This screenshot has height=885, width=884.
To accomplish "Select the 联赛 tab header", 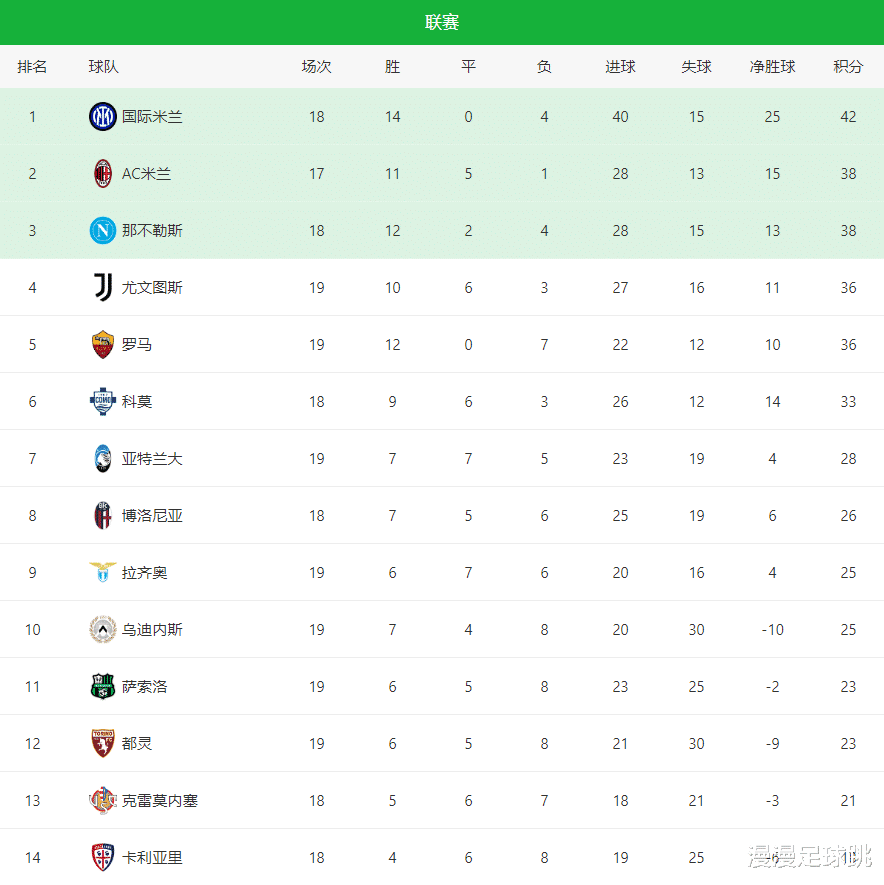I will tap(442, 22).
